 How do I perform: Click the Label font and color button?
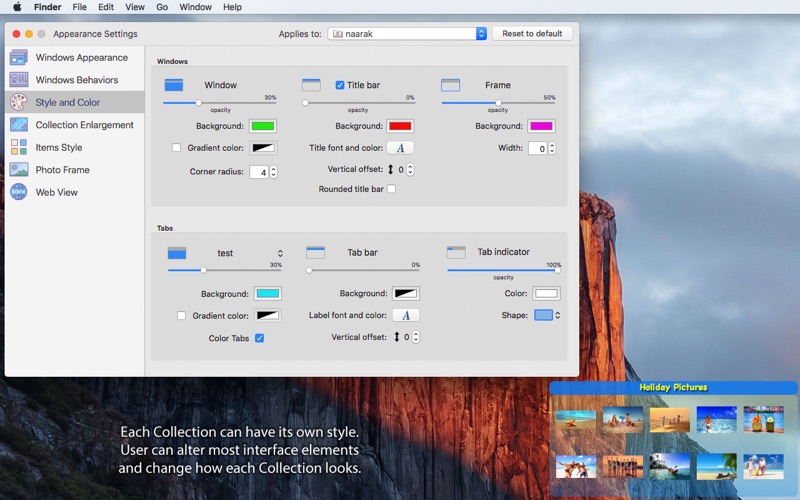coord(405,315)
